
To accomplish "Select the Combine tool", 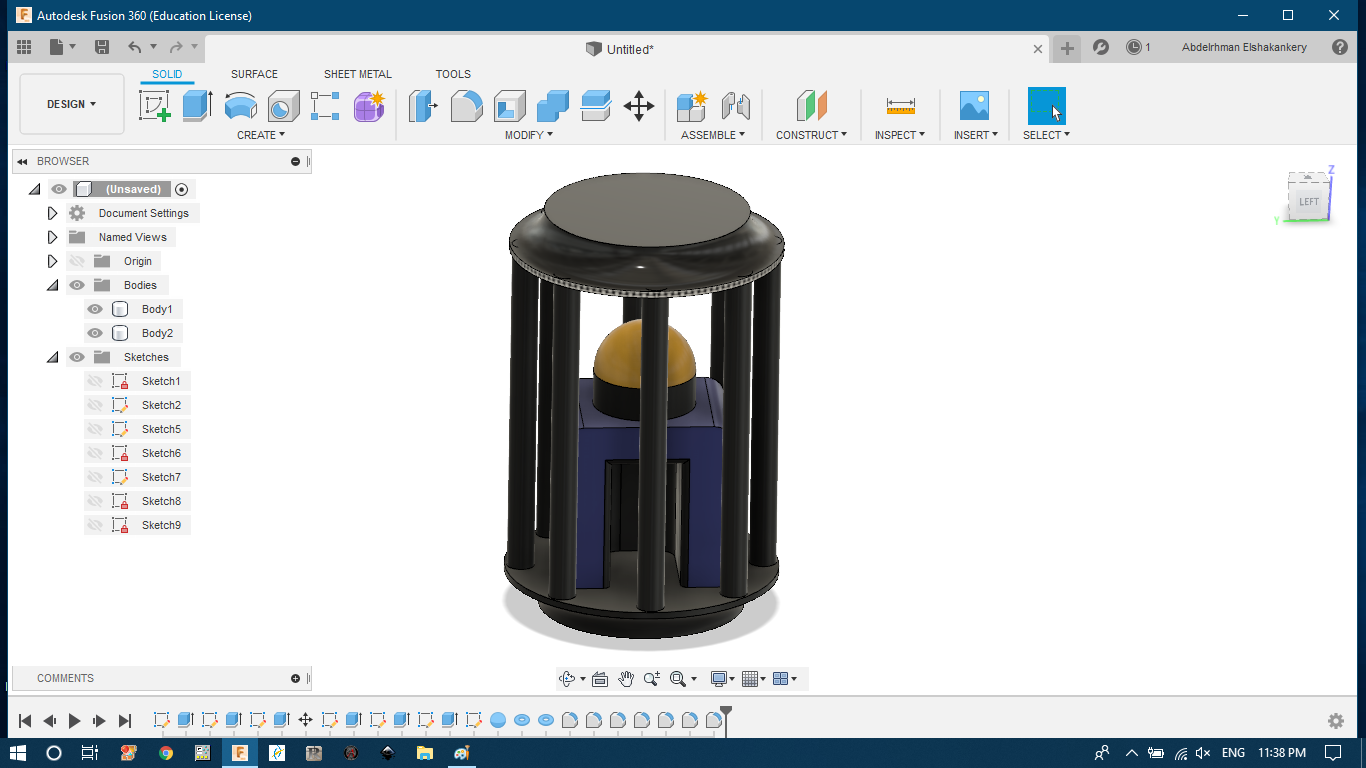I will tap(552, 105).
